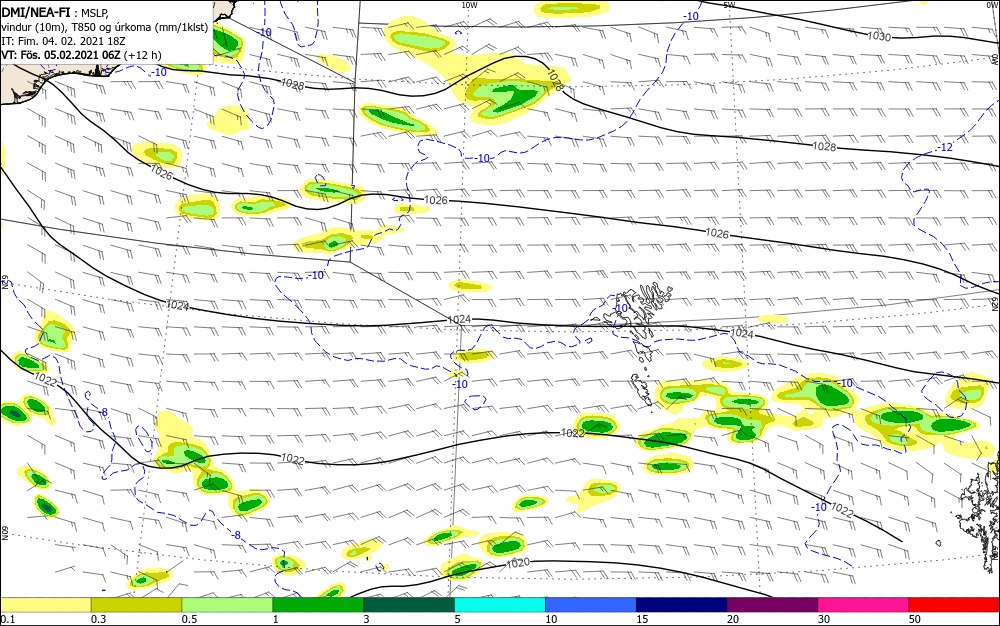The height and width of the screenshot is (626, 1000).
Task: Click the 'DMI/NEA-FI' title text
Action: click(x=34, y=11)
